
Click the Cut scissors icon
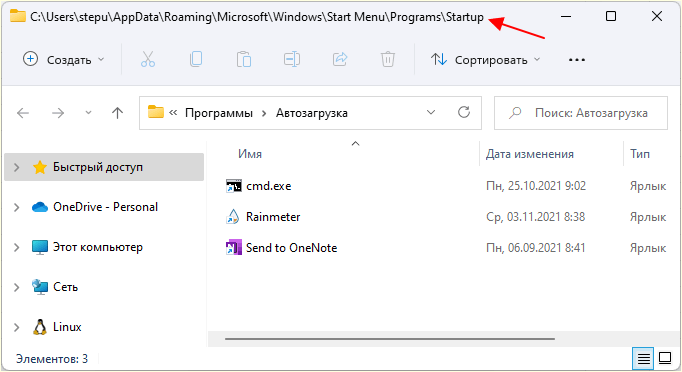click(x=148, y=59)
